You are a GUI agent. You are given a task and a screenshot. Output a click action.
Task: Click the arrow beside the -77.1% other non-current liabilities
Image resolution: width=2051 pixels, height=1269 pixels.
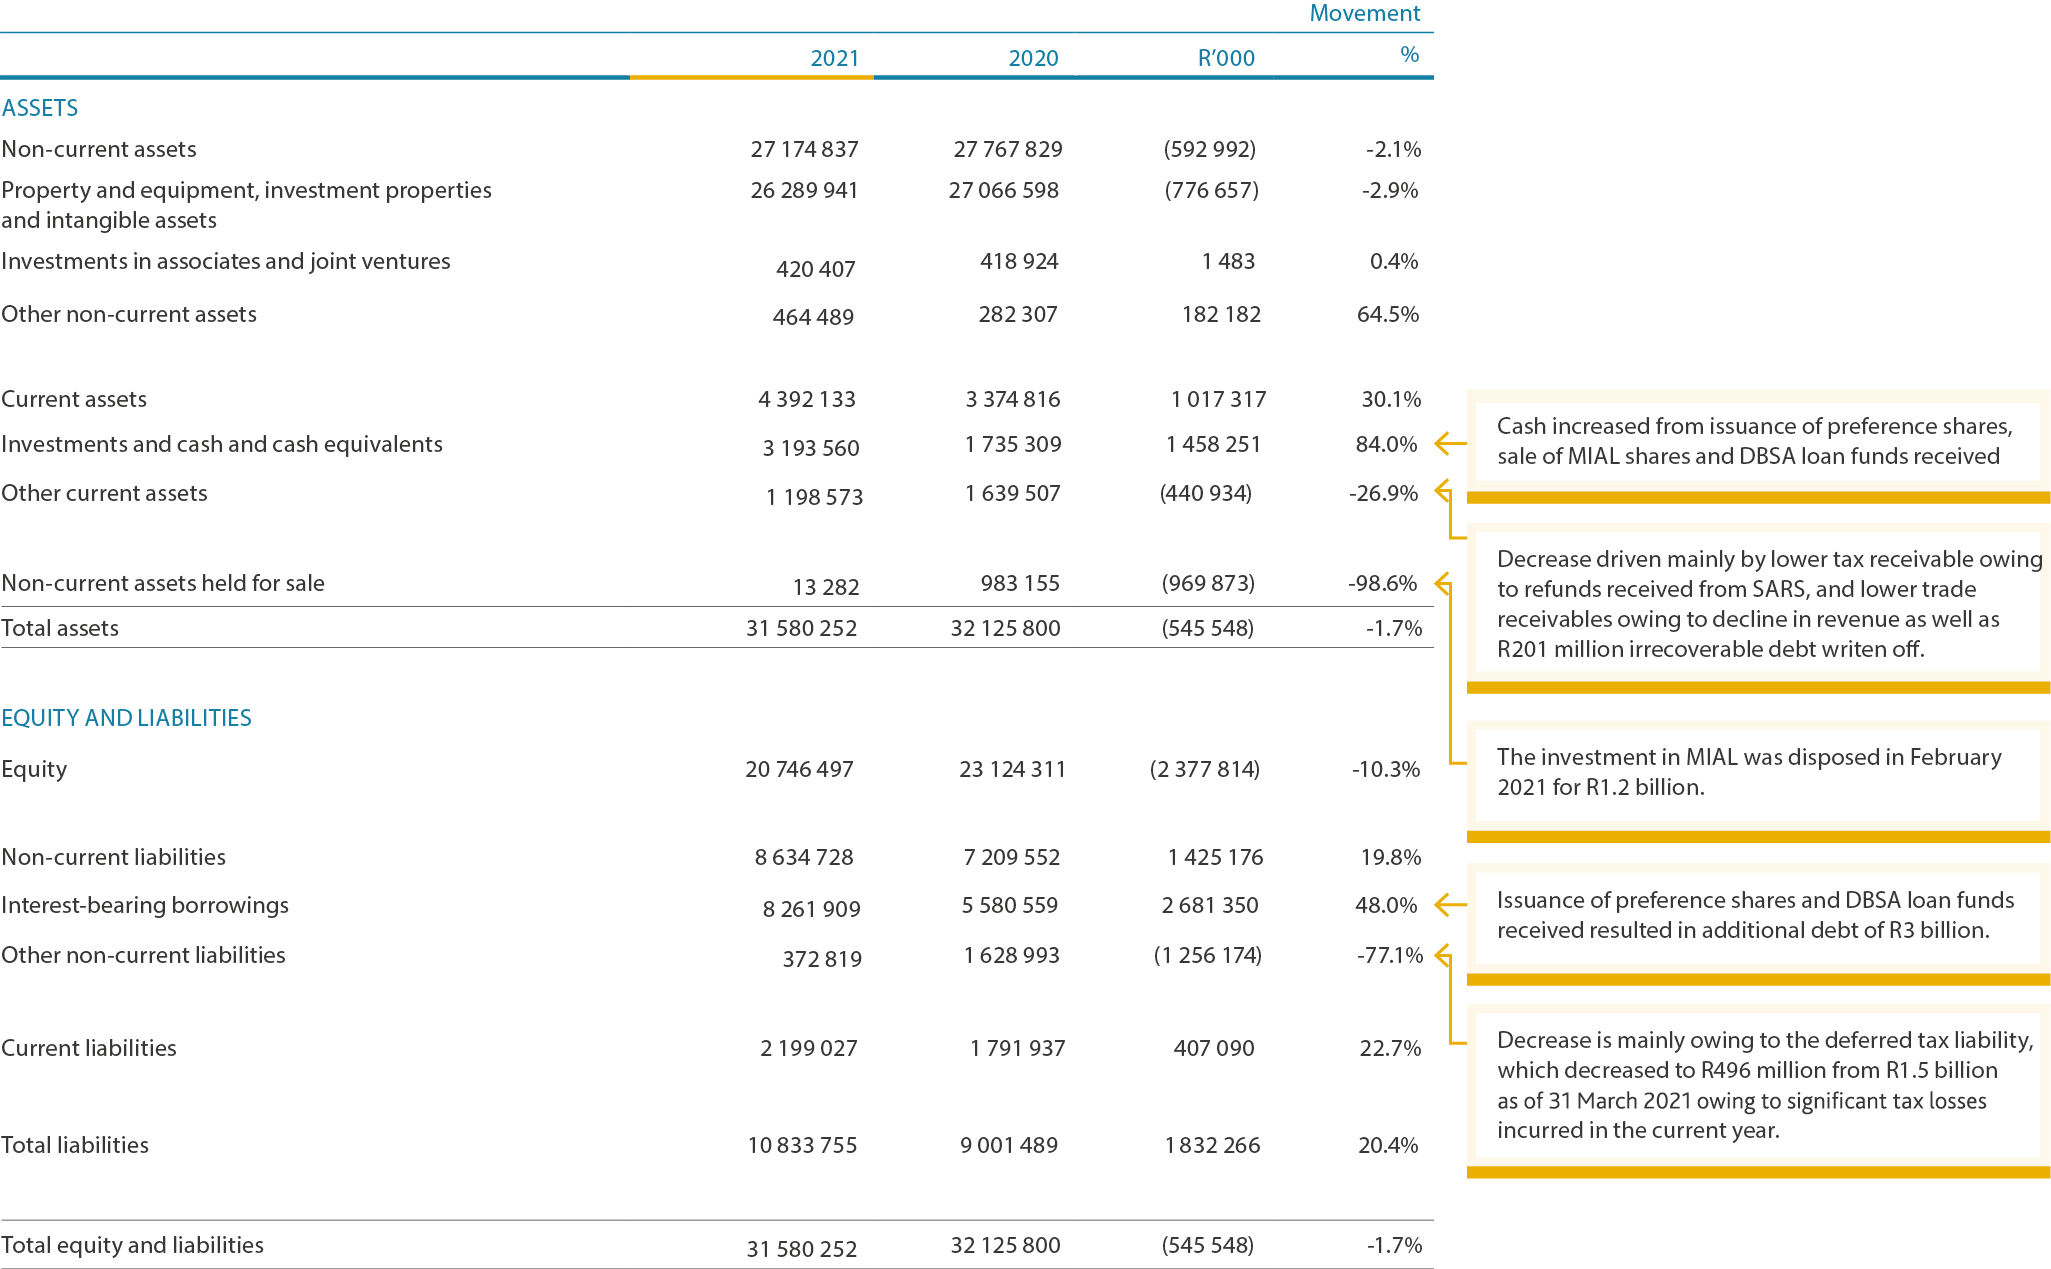[x=1443, y=955]
